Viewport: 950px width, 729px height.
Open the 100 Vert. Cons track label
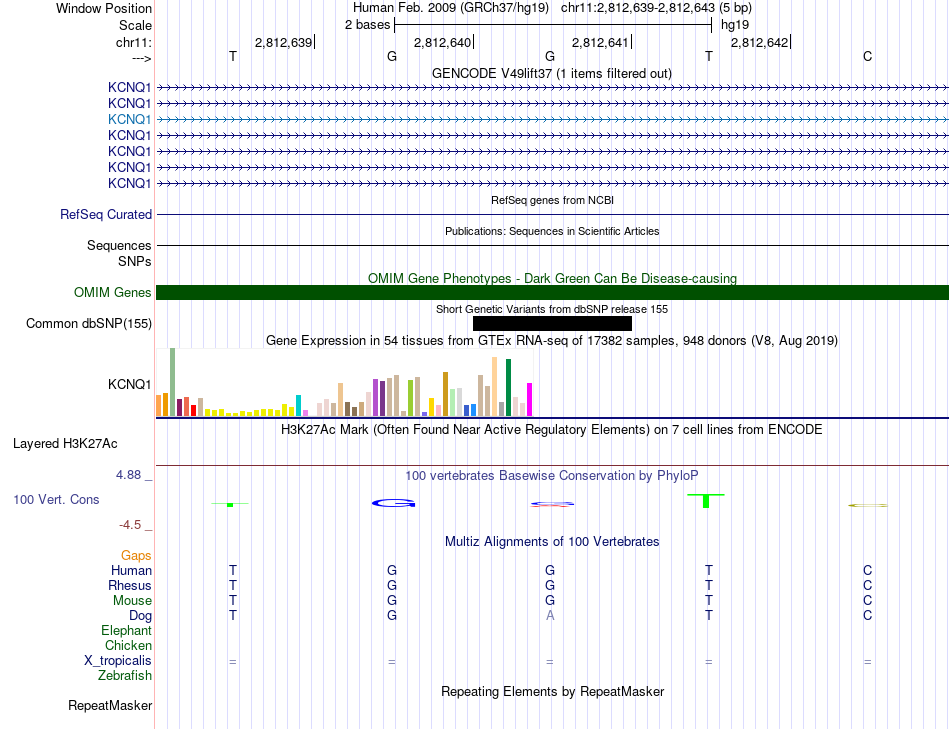pos(56,499)
